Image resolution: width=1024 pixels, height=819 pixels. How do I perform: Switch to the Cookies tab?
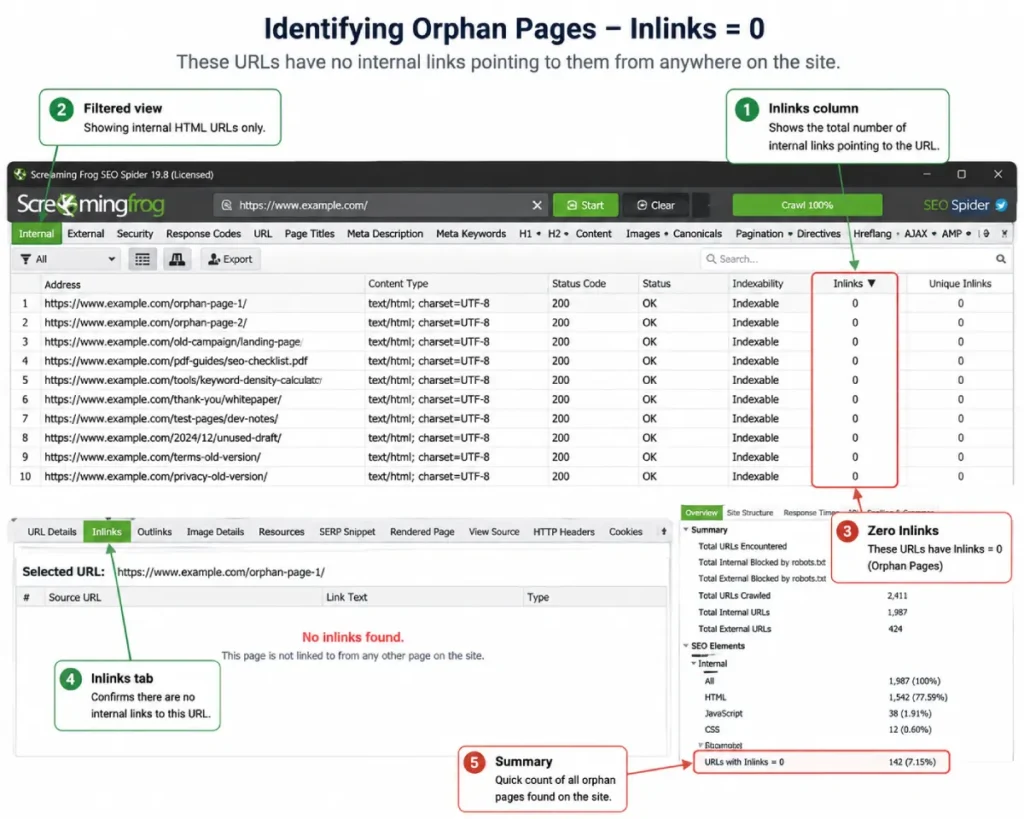626,532
